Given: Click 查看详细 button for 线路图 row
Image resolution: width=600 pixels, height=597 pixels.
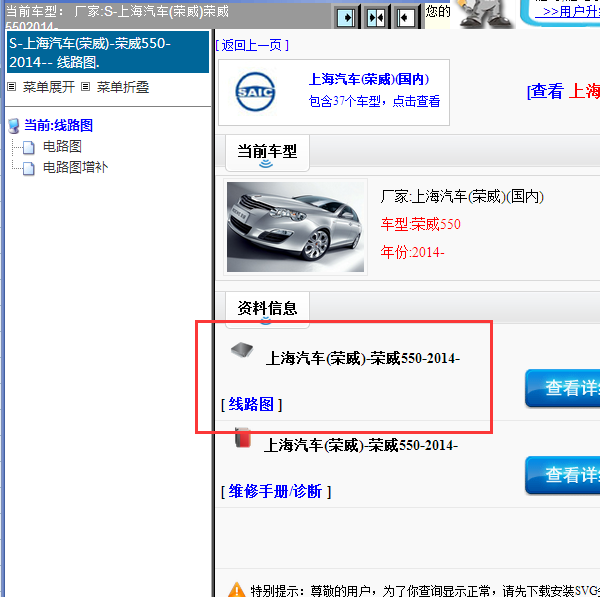Looking at the screenshot, I should [x=562, y=388].
